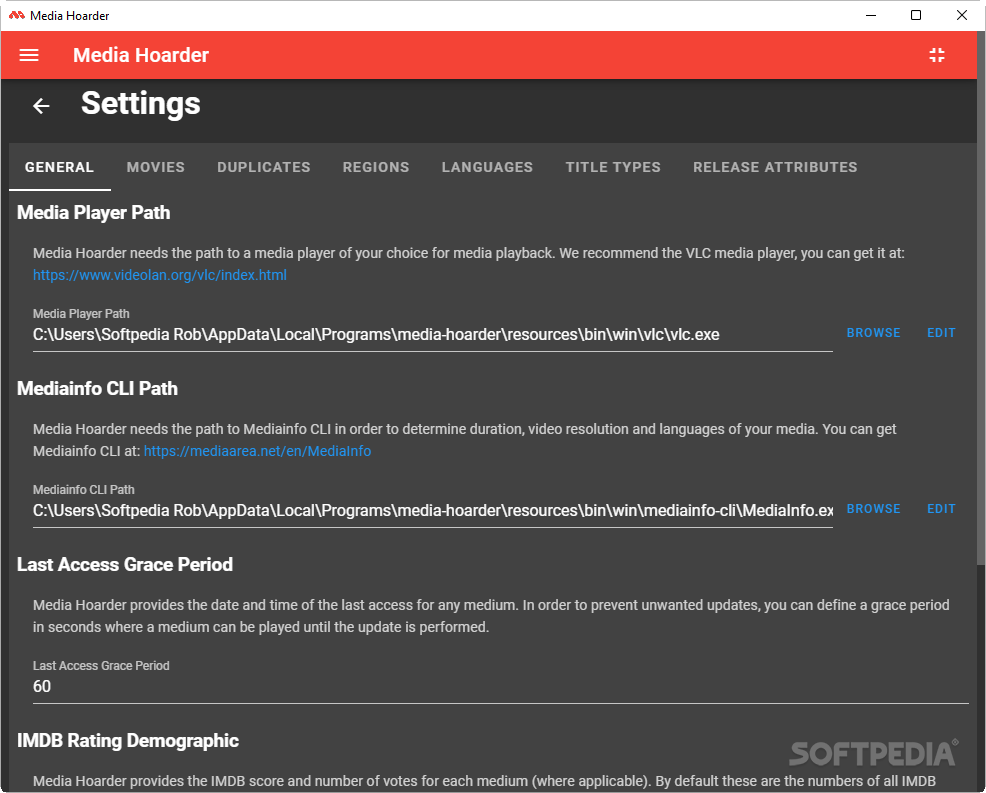The height and width of the screenshot is (793, 986).
Task: Click the vertical scrollbar on the right
Action: pyautogui.click(x=981, y=297)
